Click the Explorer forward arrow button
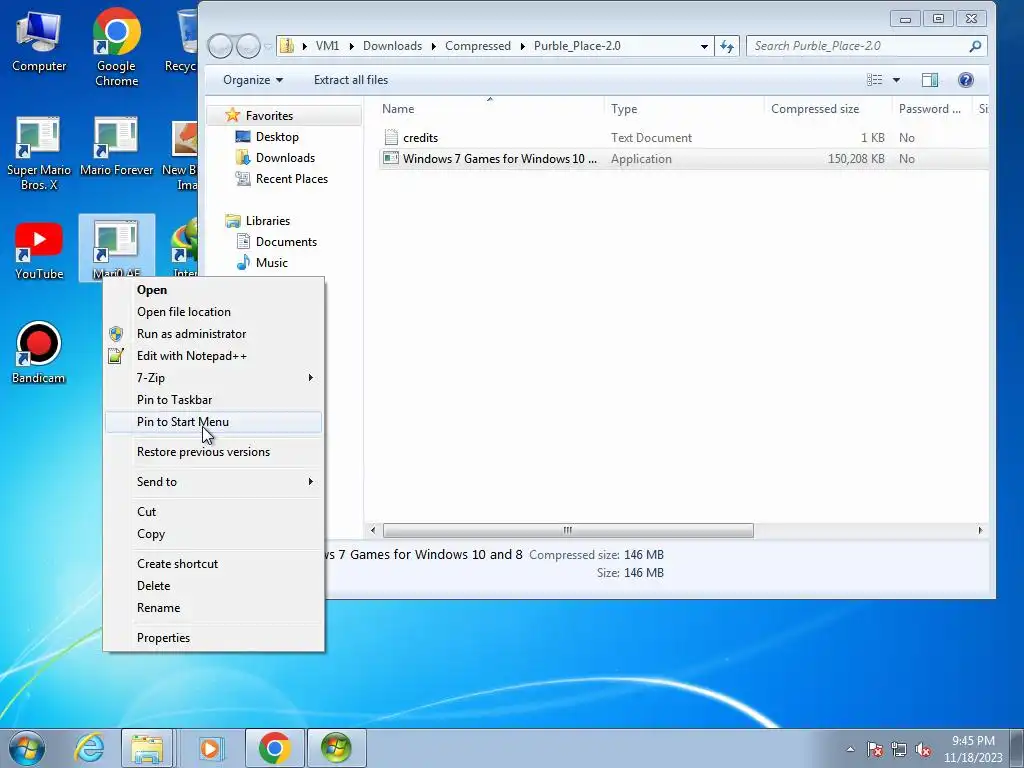This screenshot has height=768, width=1024. point(248,46)
